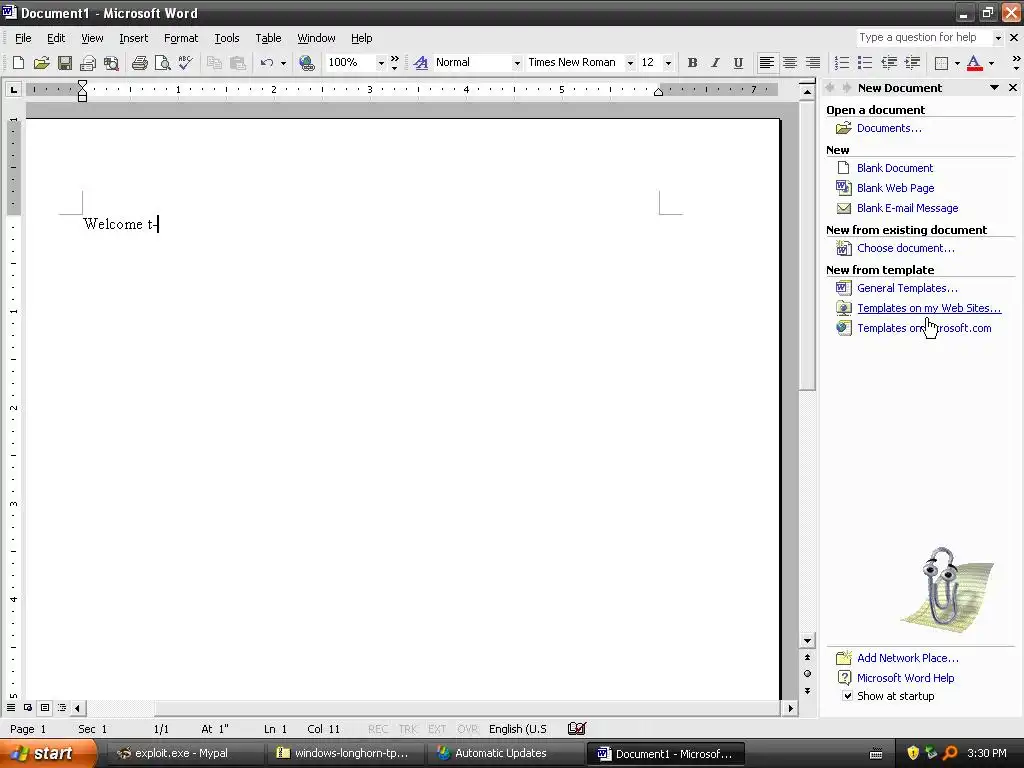Image resolution: width=1024 pixels, height=768 pixels.
Task: Toggle Italic formatting
Action: click(715, 63)
